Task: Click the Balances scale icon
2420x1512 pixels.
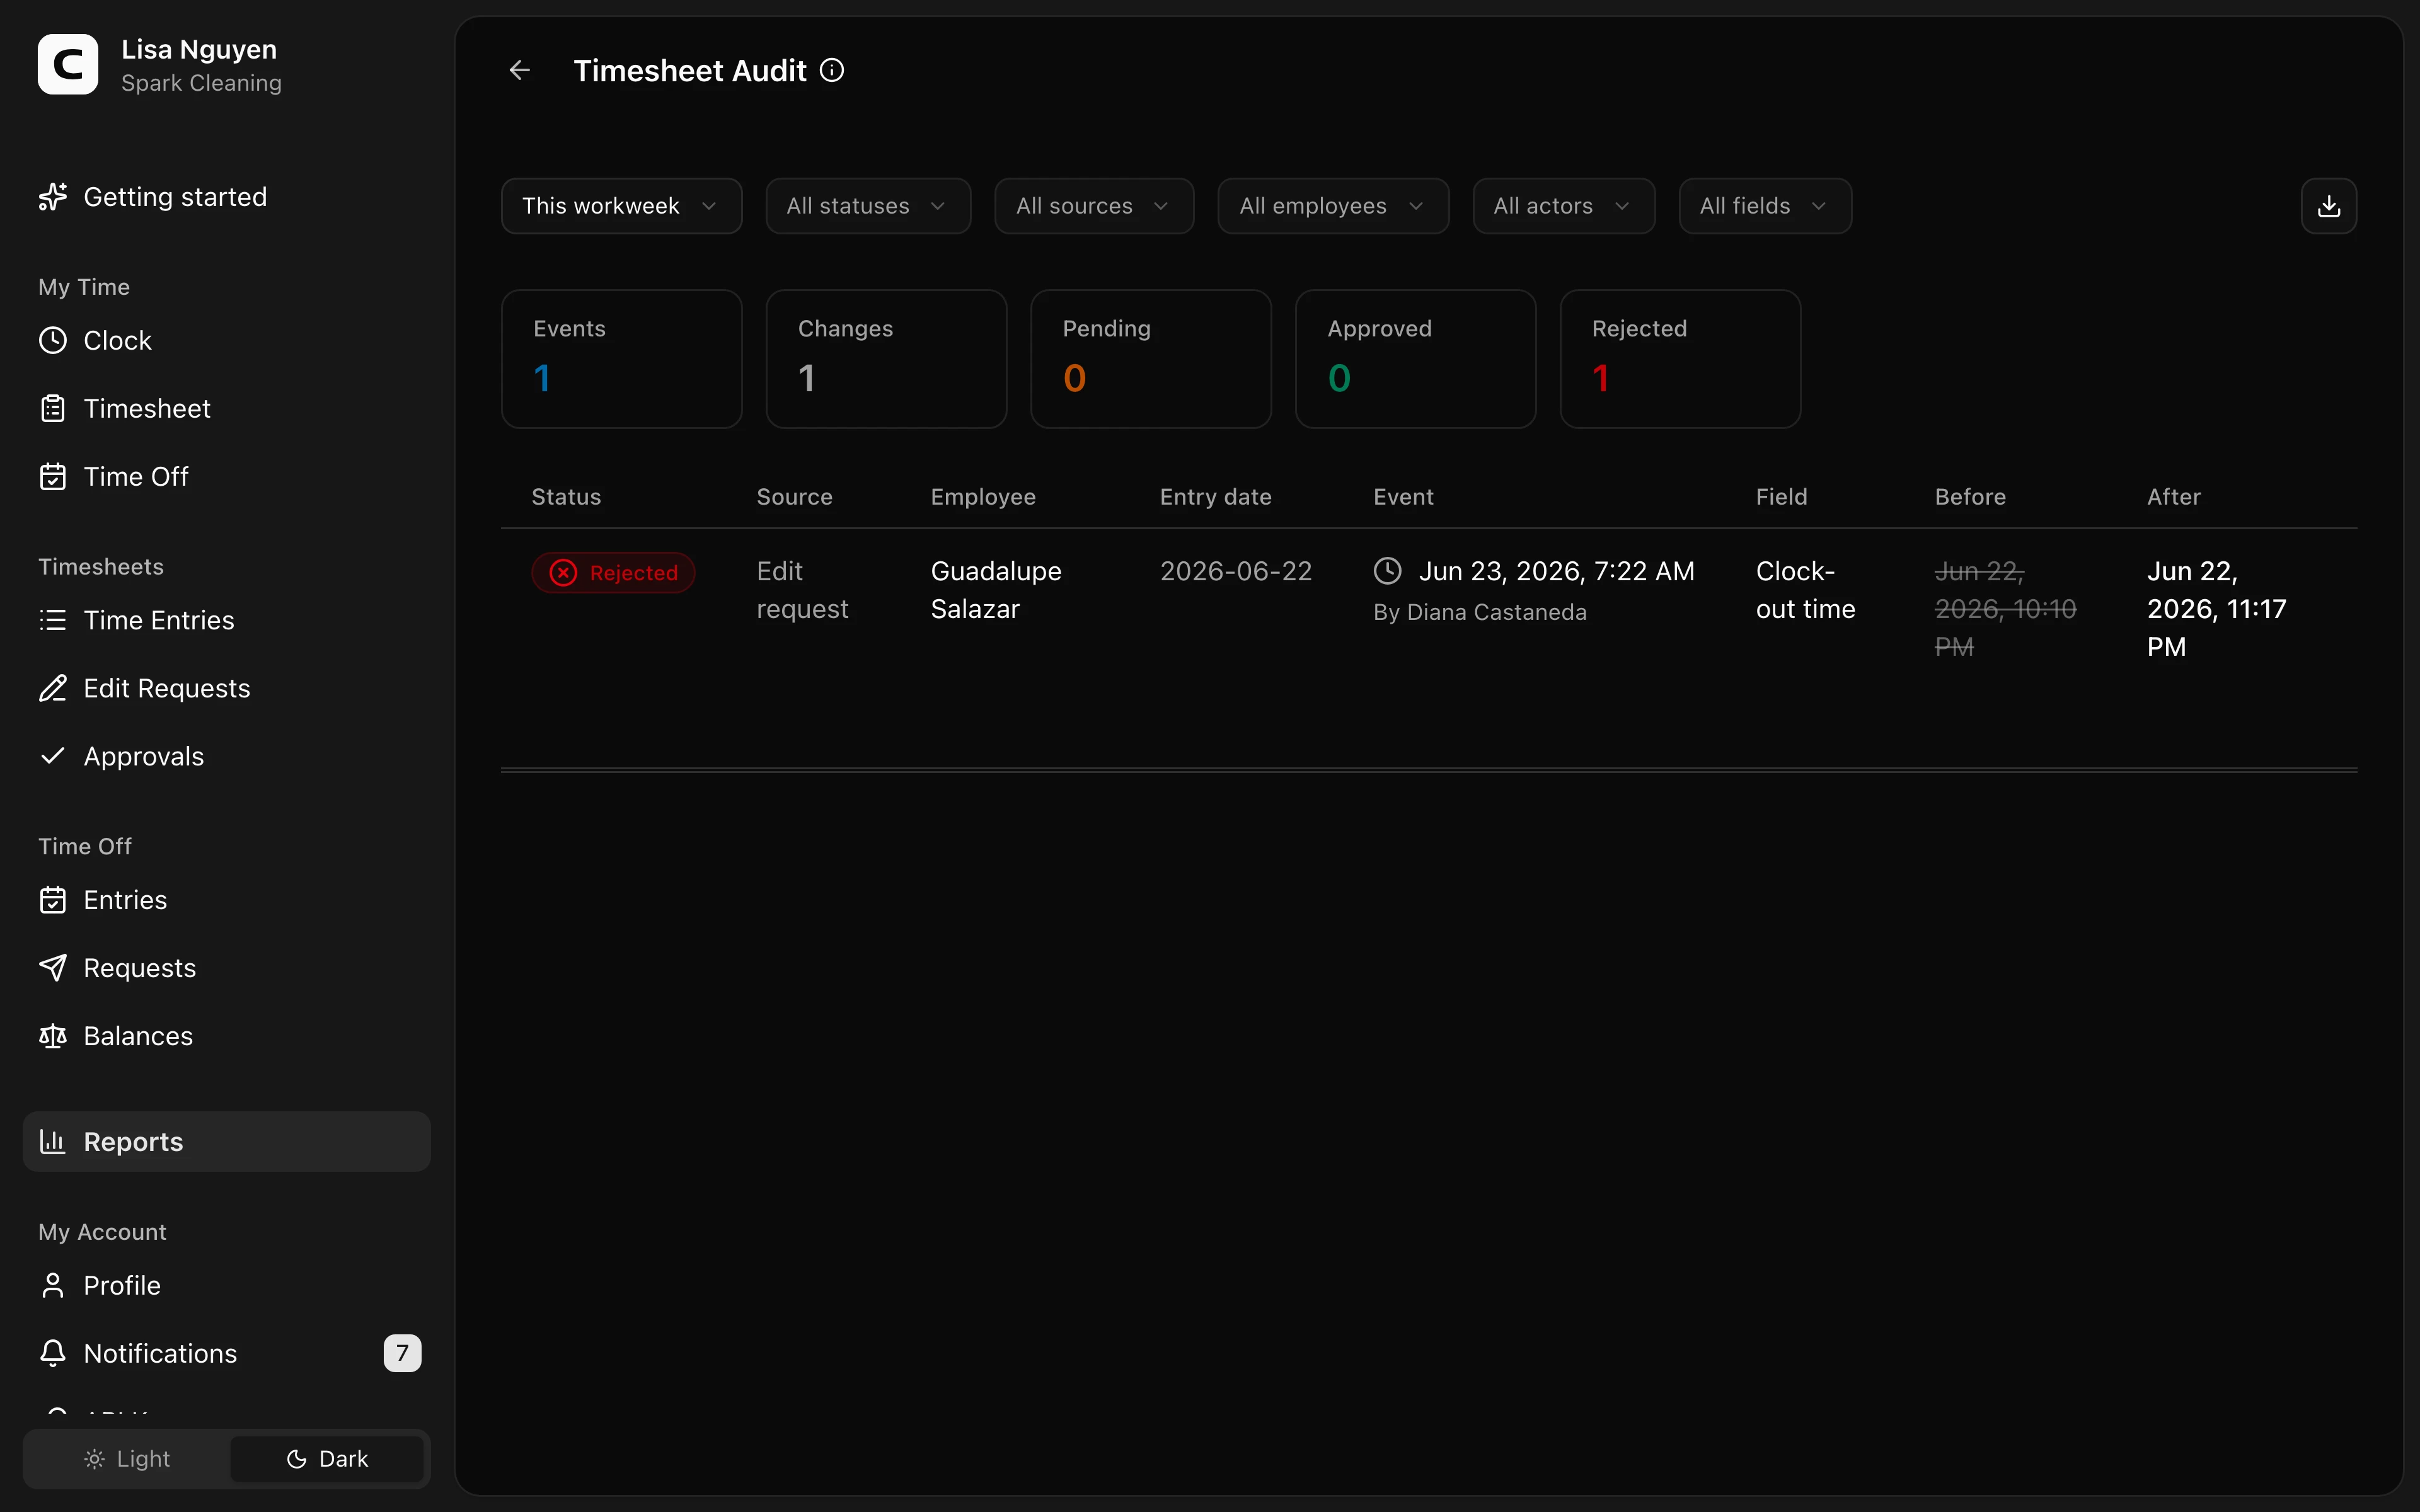Action: click(53, 1036)
